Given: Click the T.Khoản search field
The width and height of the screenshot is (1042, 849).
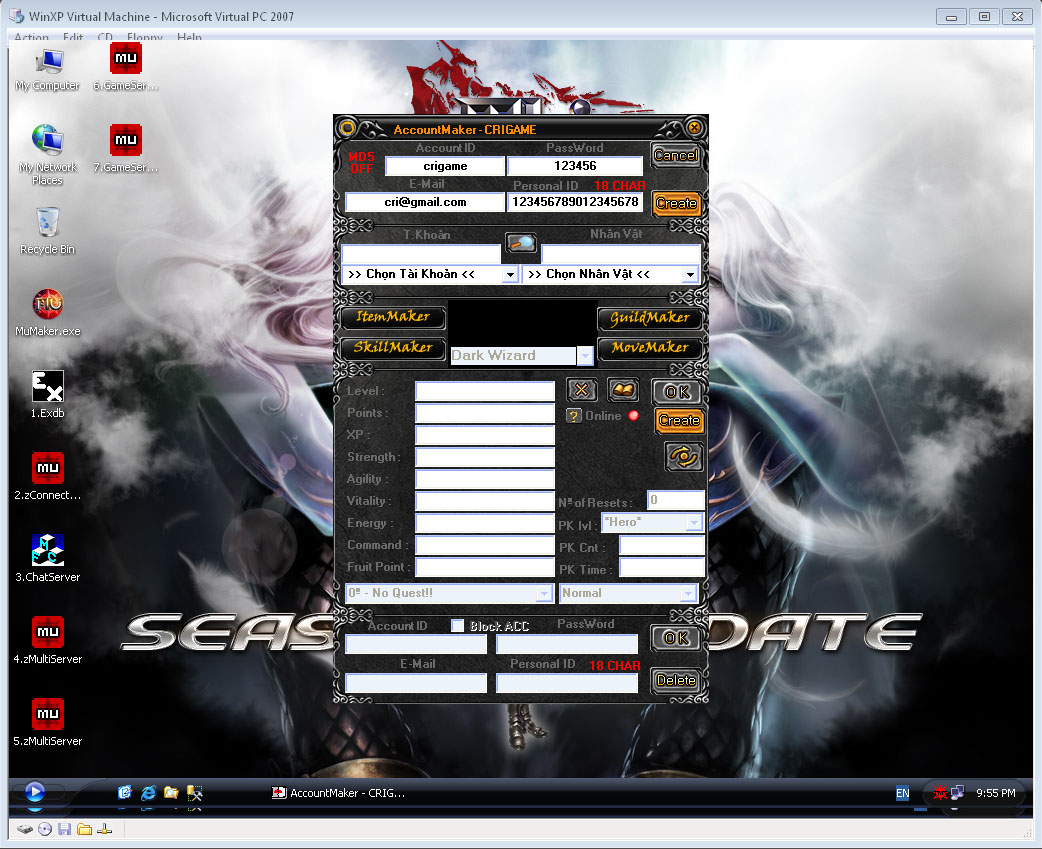Looking at the screenshot, I should click(421, 254).
